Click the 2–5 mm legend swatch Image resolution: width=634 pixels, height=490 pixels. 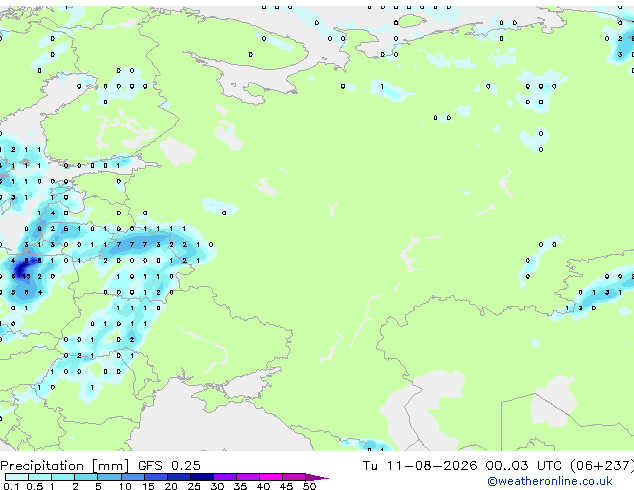[86, 477]
